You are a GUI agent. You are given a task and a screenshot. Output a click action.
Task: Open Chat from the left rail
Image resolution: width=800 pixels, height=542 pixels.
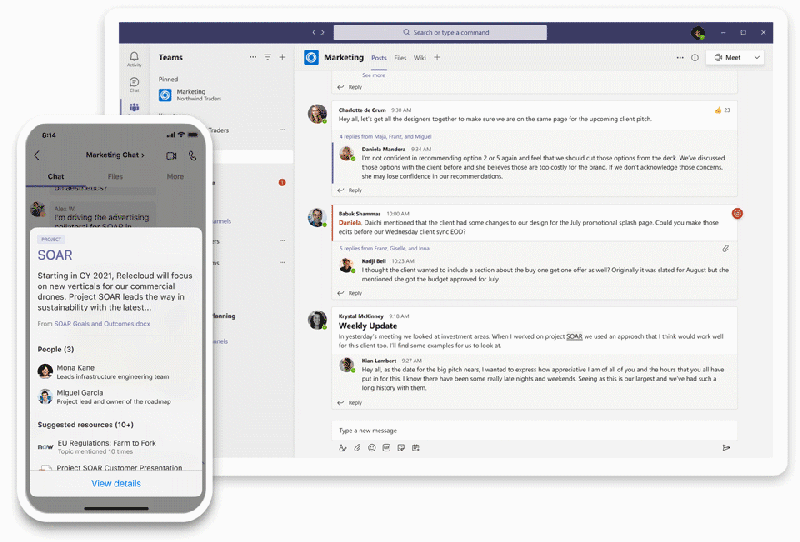coord(134,85)
